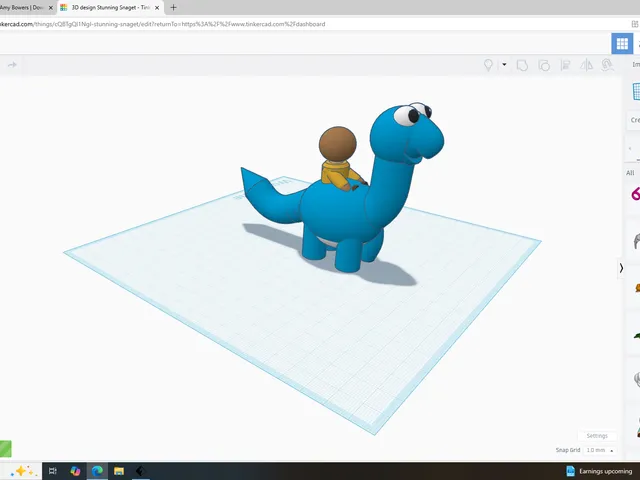This screenshot has width=640, height=480.
Task: Open the Earnings upcoming taskbar widget
Action: [x=600, y=471]
